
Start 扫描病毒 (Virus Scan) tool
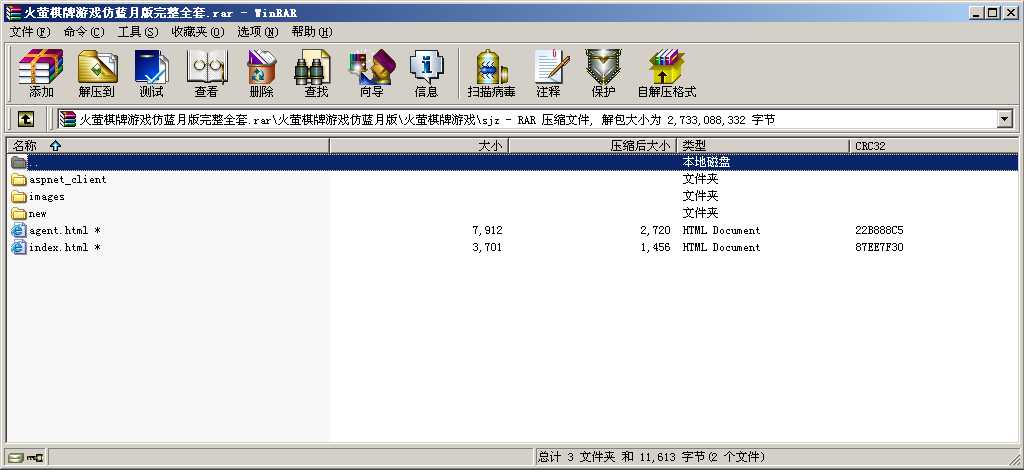pyautogui.click(x=492, y=72)
